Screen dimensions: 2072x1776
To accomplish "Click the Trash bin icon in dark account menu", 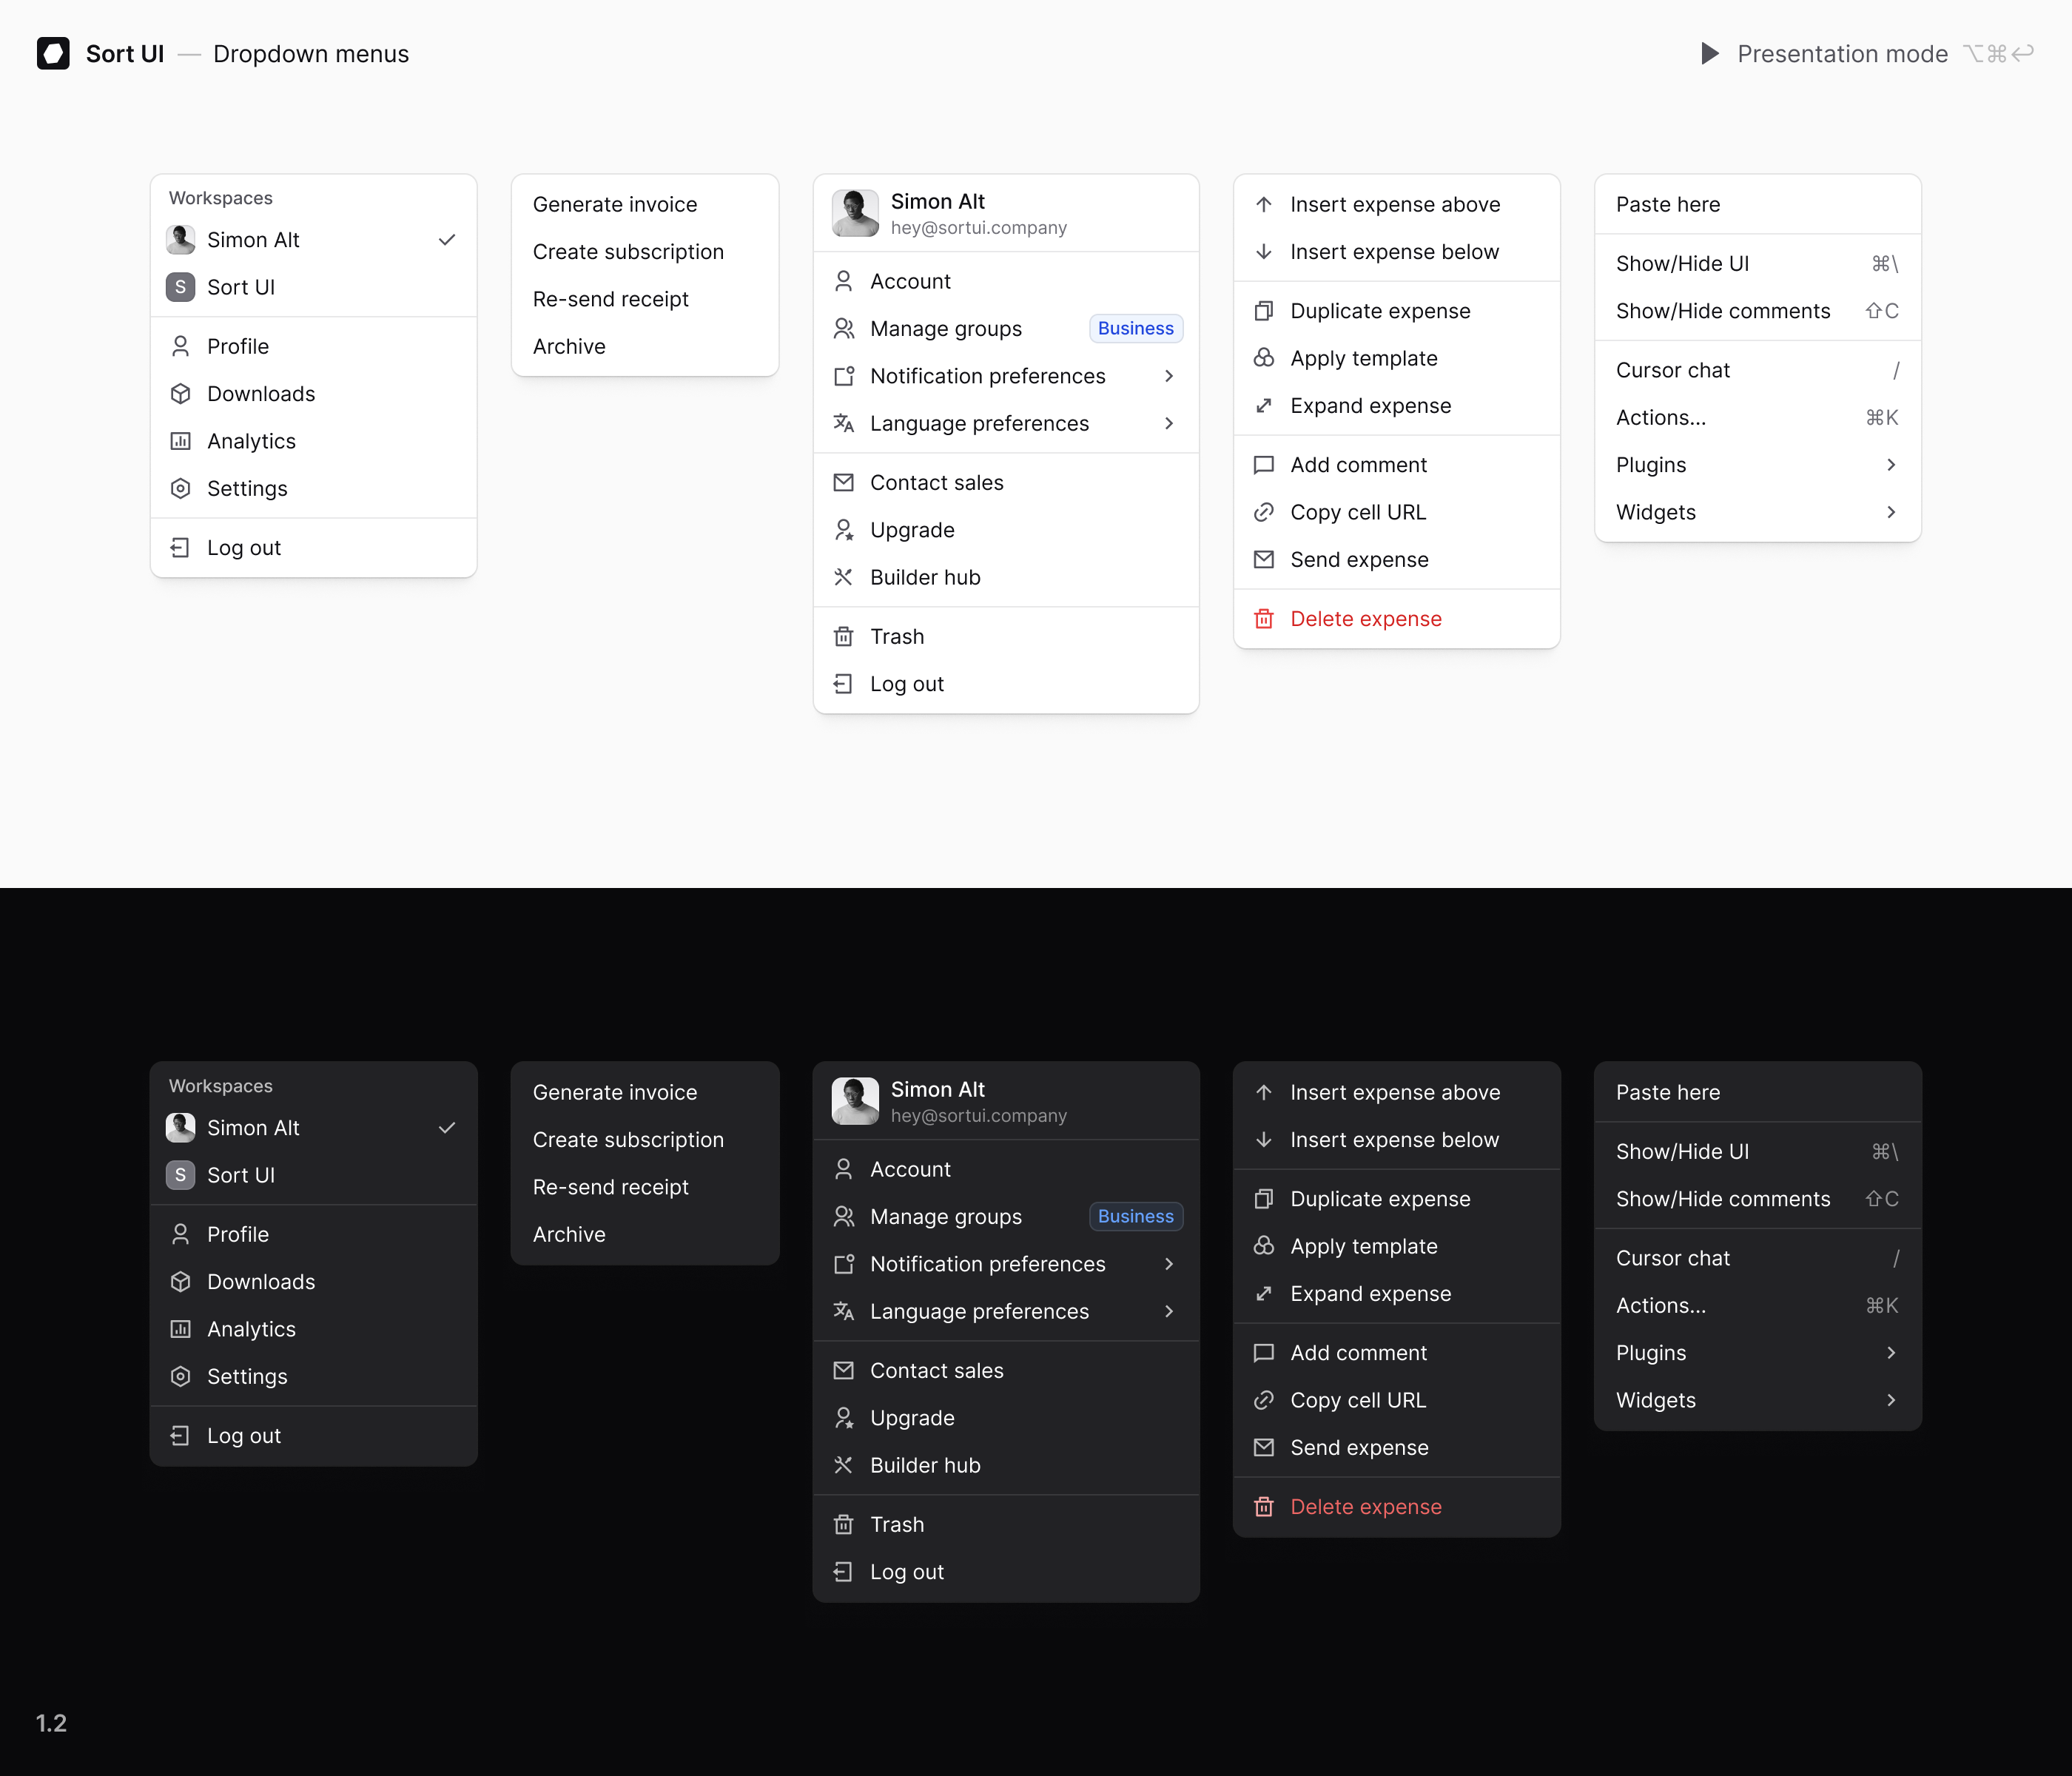I will coord(844,1524).
